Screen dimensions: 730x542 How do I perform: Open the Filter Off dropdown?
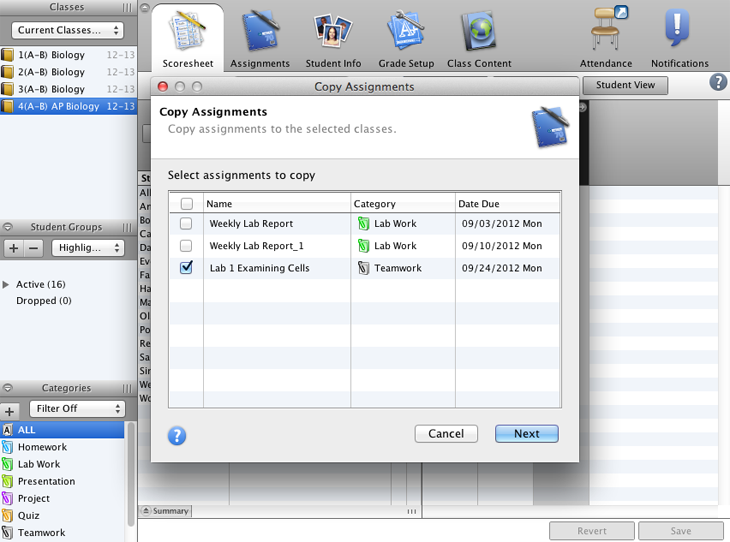coord(76,409)
